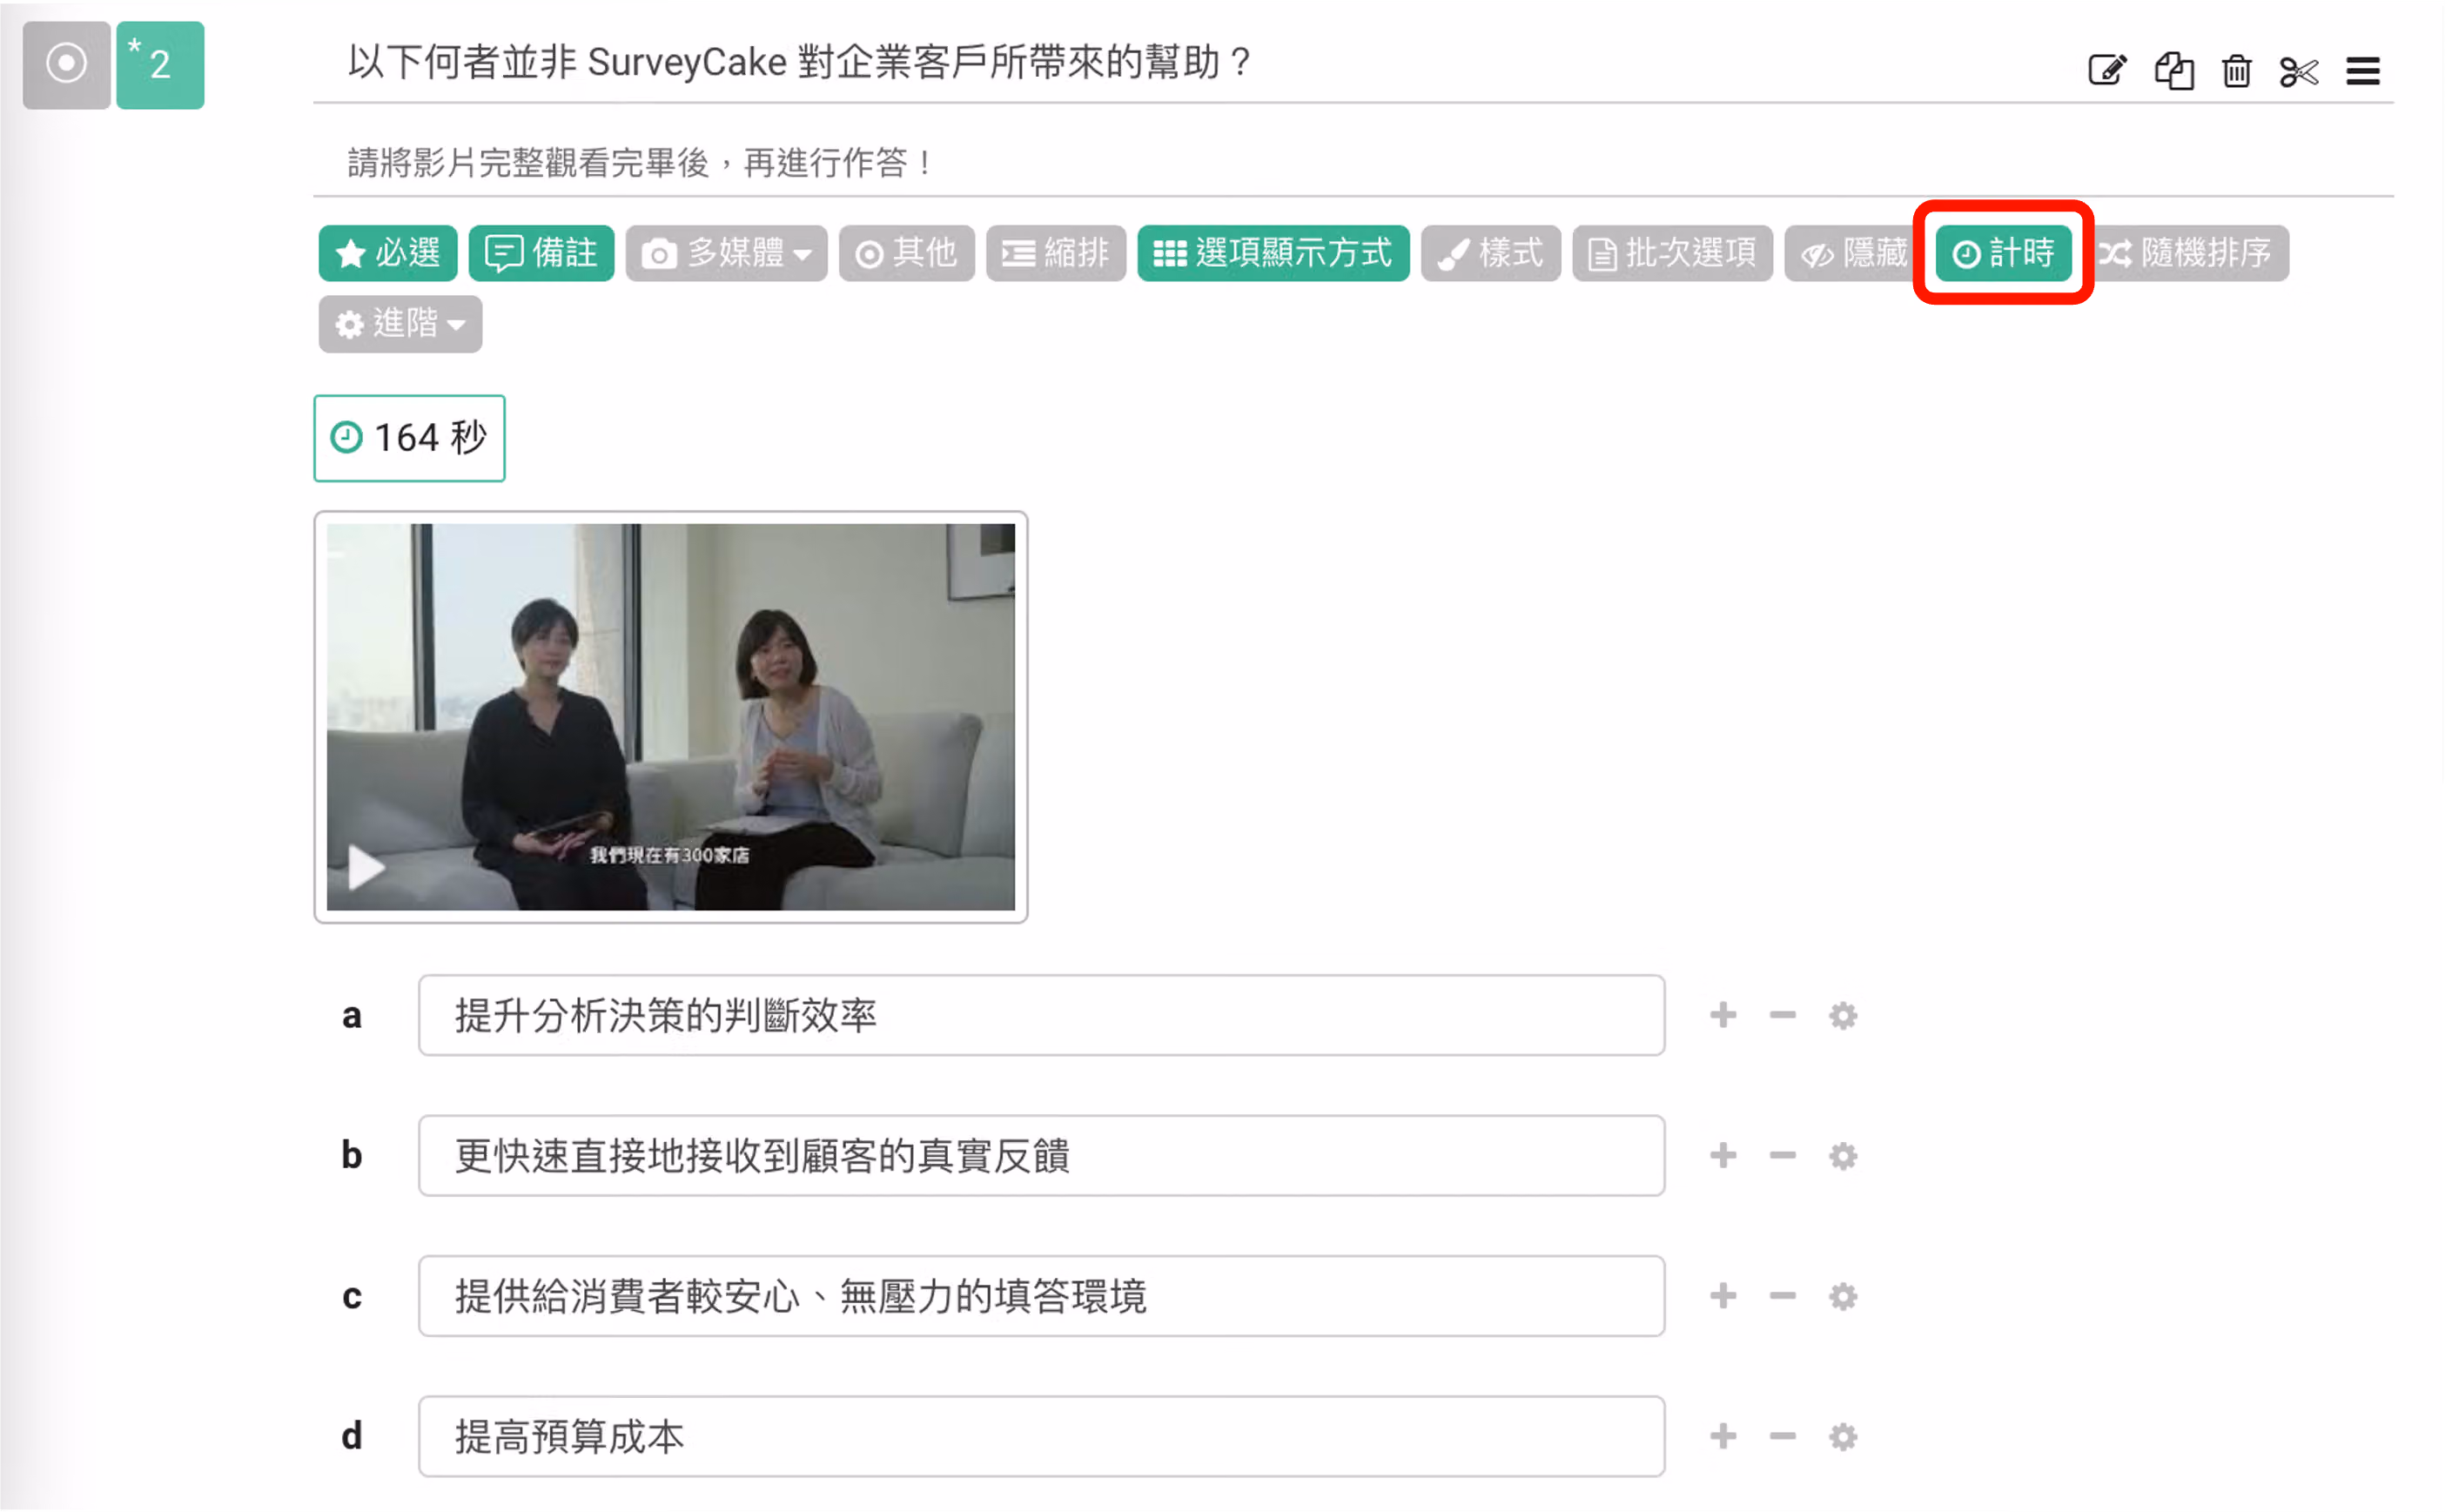2445x1512 pixels.
Task: Click the question title text
Action: coord(800,62)
